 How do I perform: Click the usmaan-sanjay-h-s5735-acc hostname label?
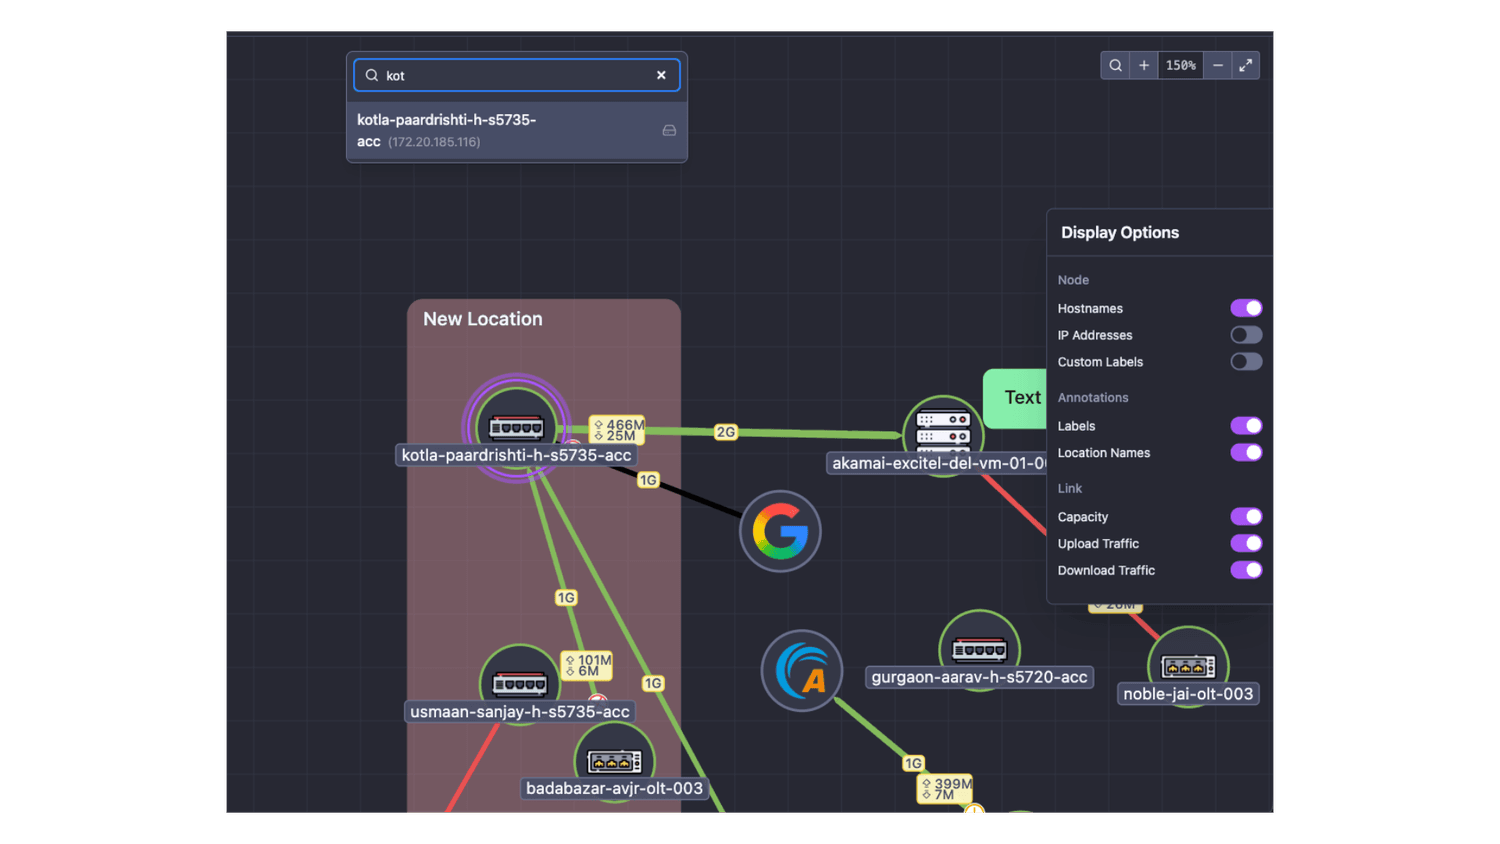click(x=520, y=712)
